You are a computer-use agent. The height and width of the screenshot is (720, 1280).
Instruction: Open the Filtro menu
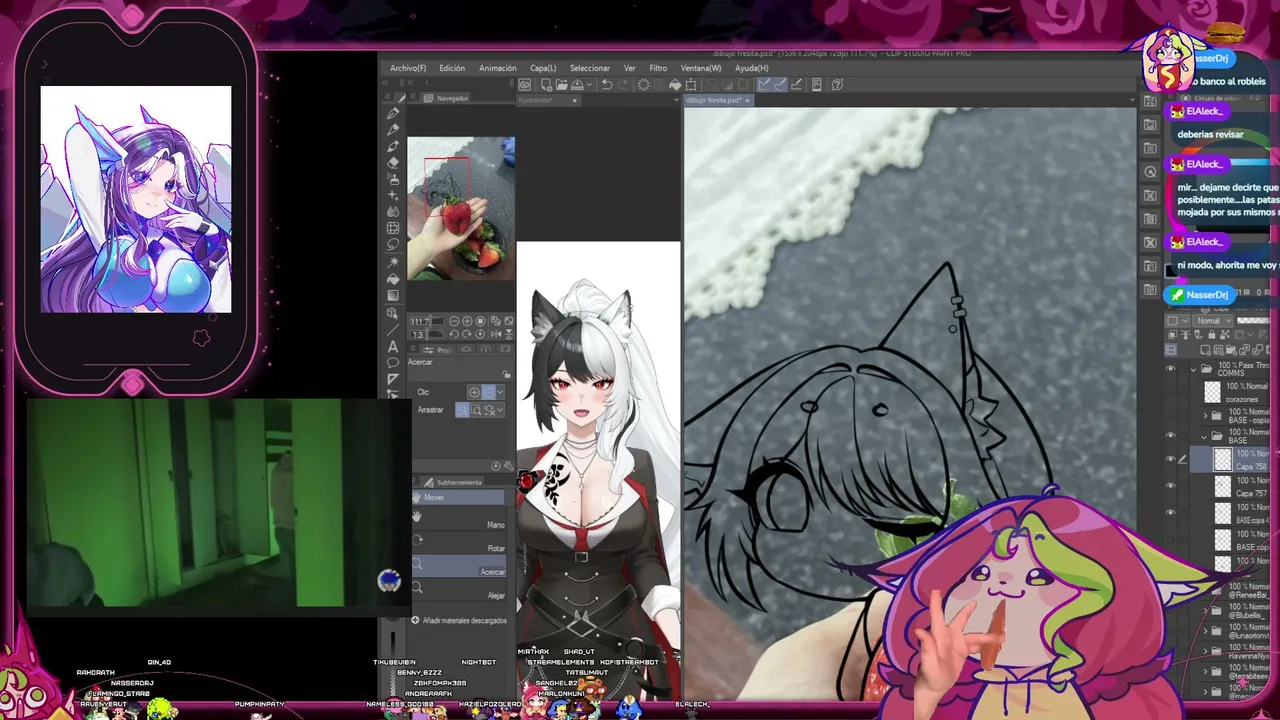(x=658, y=68)
